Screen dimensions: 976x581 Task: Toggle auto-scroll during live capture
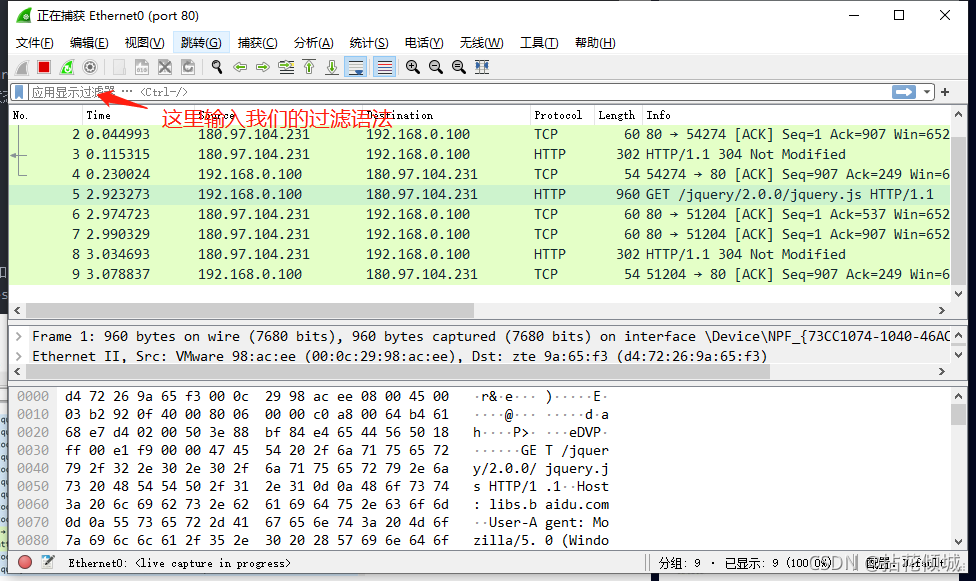356,67
